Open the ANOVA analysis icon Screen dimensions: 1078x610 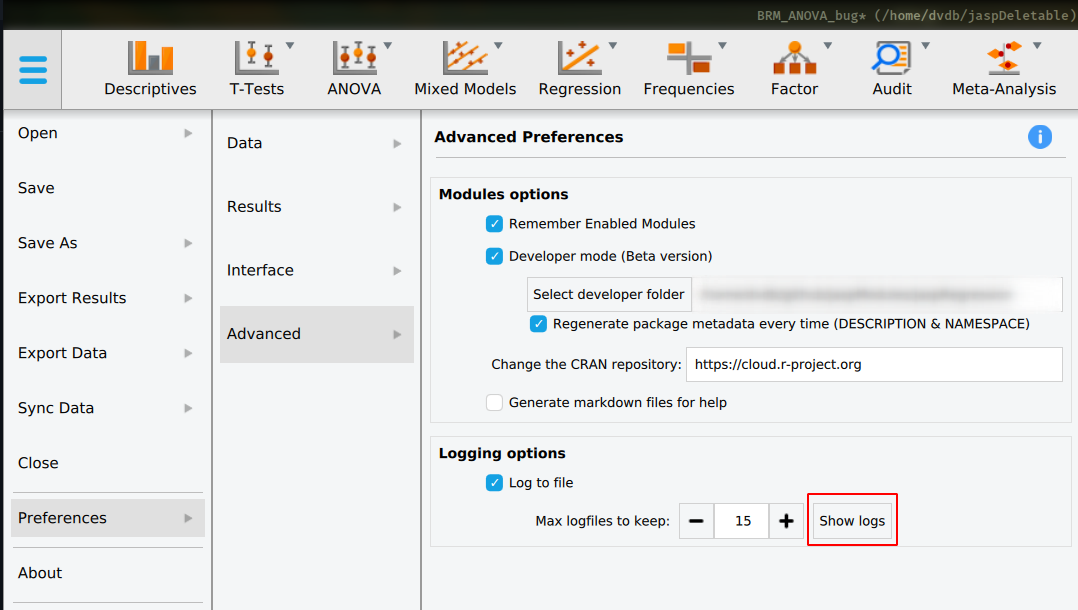353,55
